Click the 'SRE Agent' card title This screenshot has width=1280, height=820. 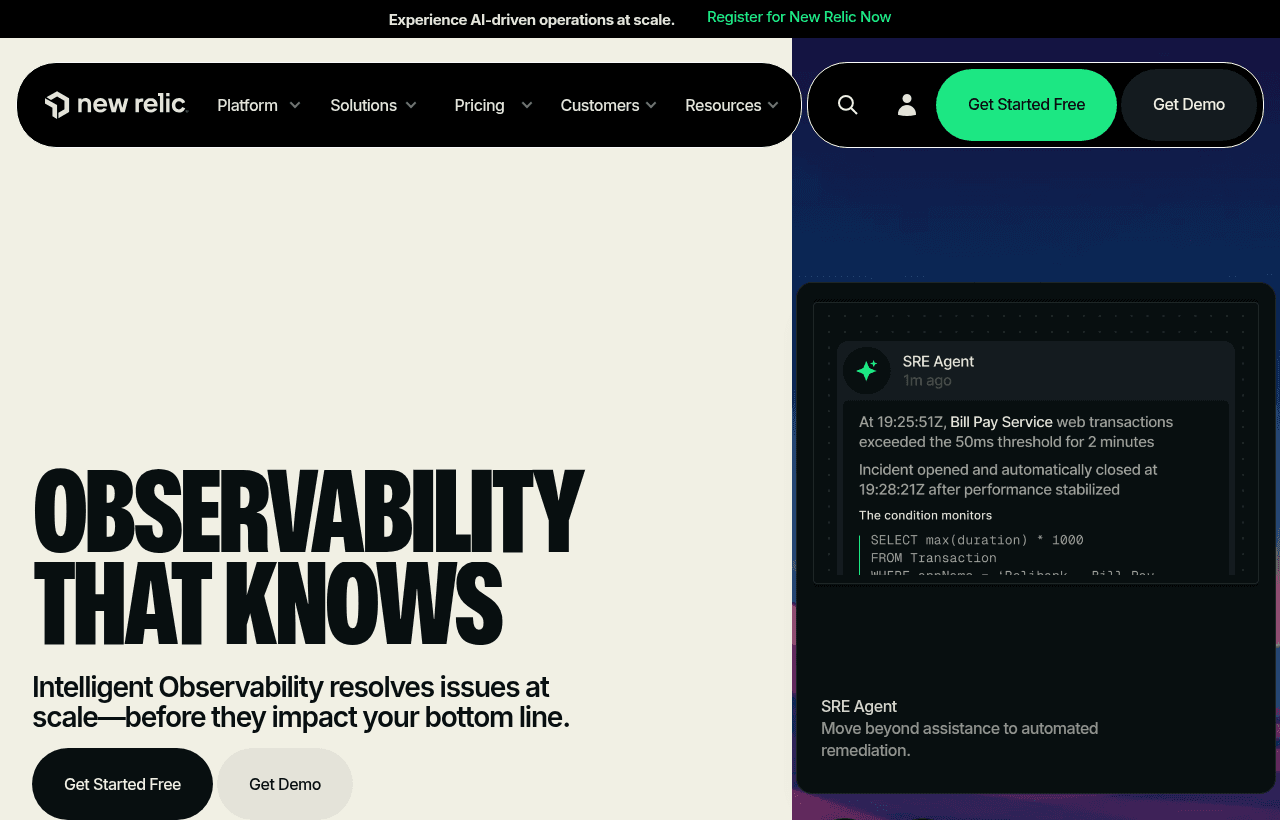click(x=859, y=706)
